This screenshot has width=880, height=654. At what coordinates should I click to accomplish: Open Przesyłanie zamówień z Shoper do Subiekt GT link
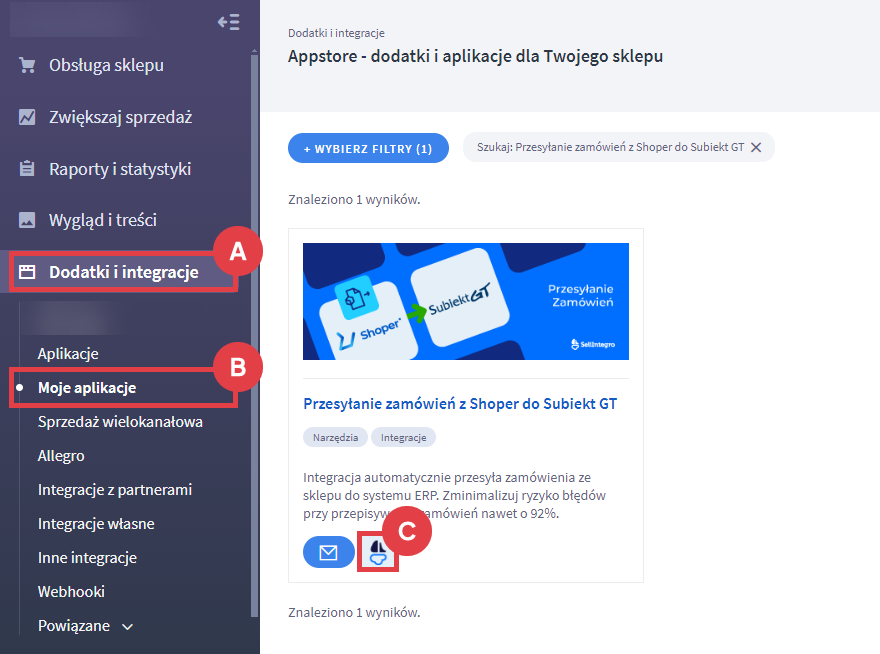[x=460, y=404]
